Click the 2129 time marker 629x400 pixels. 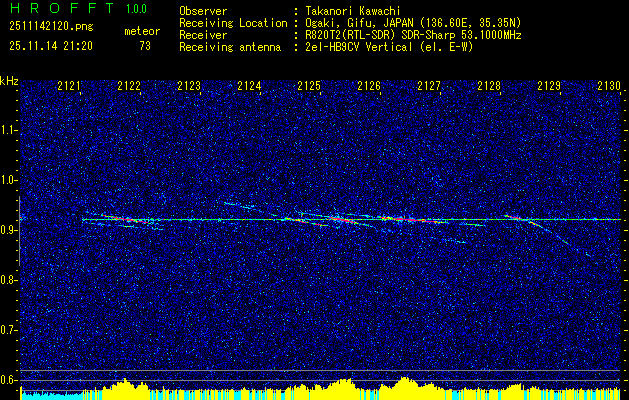click(x=549, y=86)
